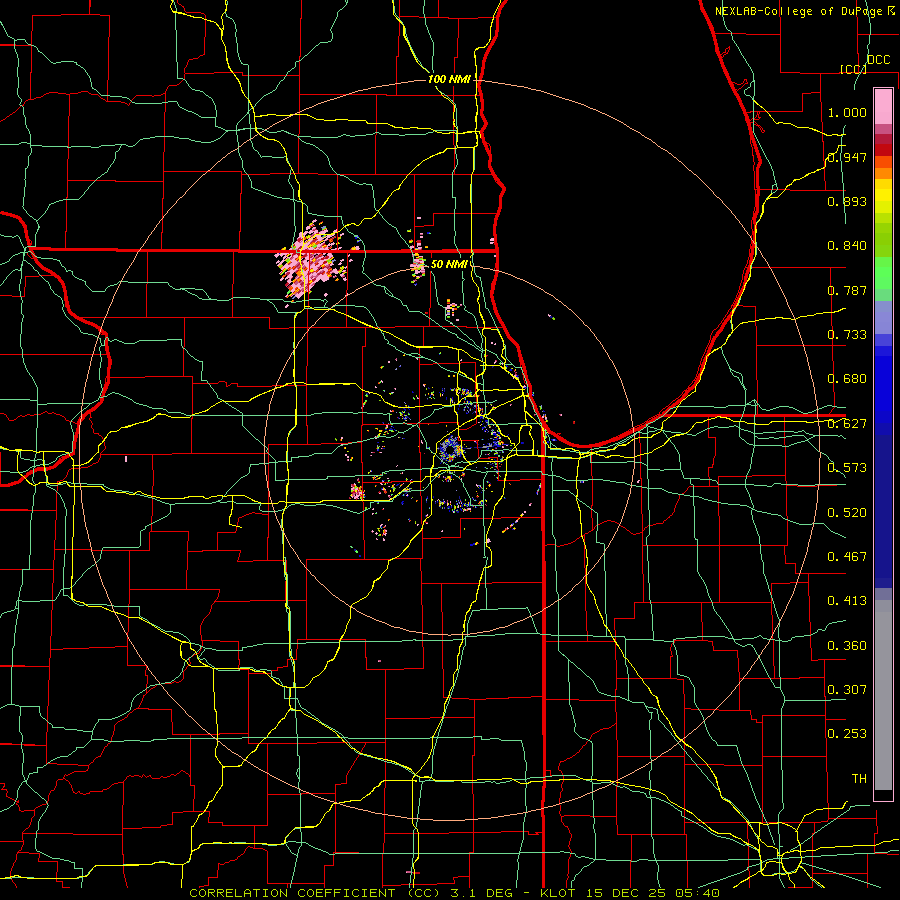Click the 0.520 legend value
The height and width of the screenshot is (900, 900).
click(x=847, y=513)
